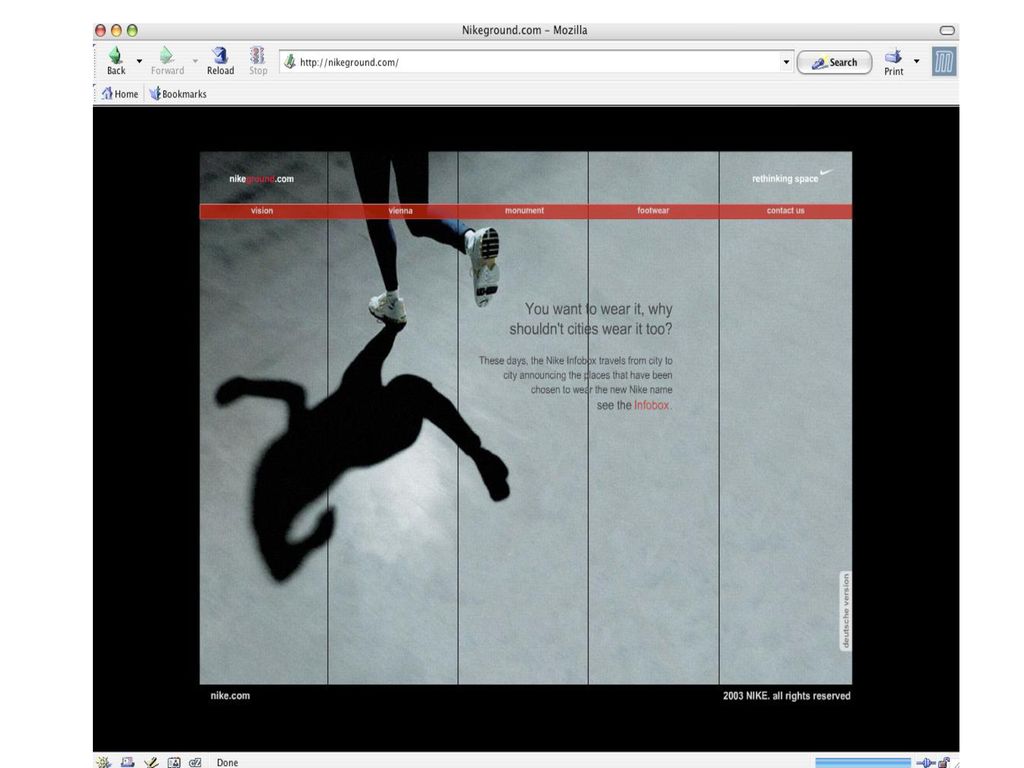Click the 'Done' status text
The image size is (1024, 768).
pos(227,762)
